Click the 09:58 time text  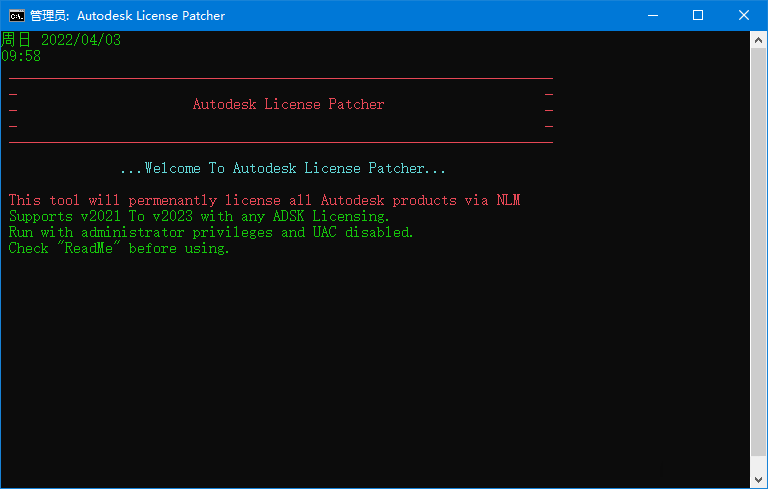(21, 57)
